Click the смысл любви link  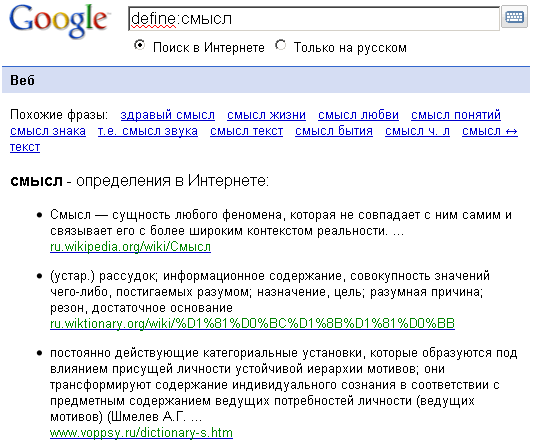[358, 115]
